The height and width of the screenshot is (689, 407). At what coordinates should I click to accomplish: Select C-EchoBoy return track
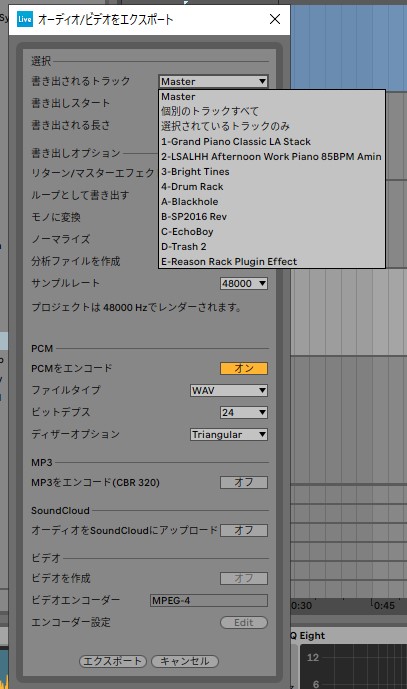[272, 232]
